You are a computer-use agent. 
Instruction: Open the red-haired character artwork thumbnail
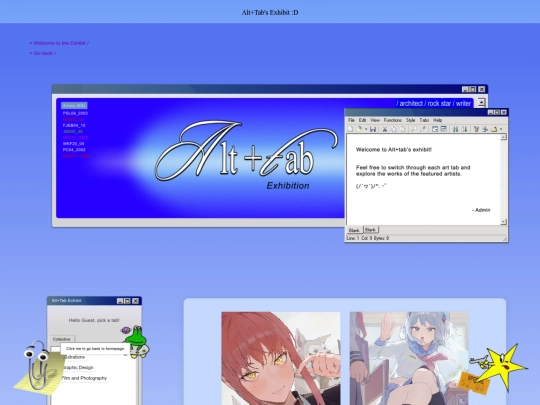tap(281, 358)
